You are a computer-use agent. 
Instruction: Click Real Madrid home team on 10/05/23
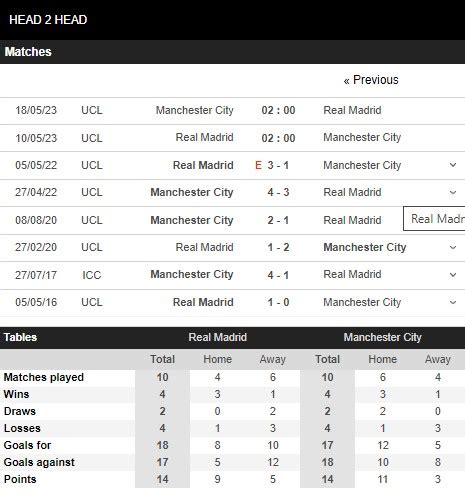click(x=204, y=137)
